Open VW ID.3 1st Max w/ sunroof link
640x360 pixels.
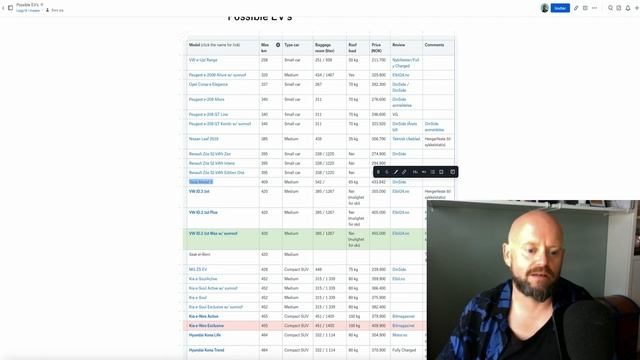click(213, 233)
